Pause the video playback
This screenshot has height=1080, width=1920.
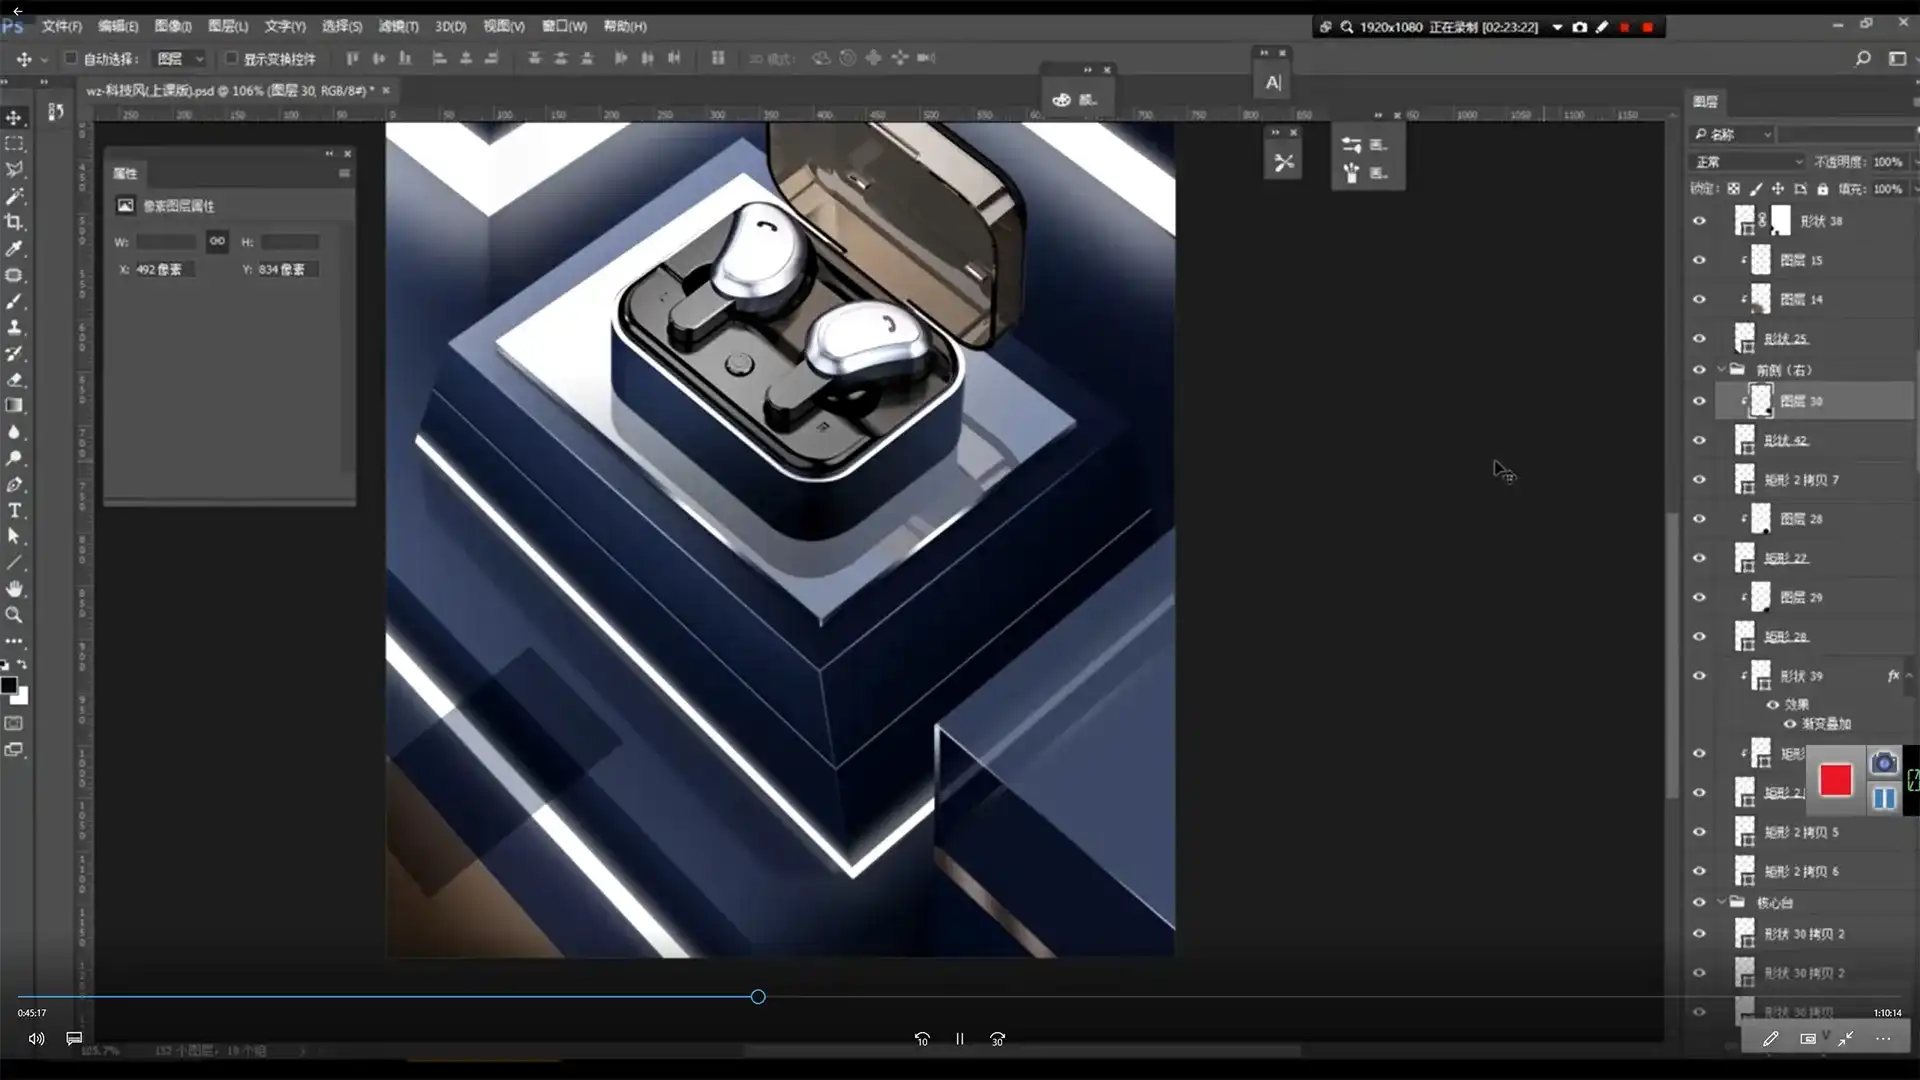[x=959, y=1039]
